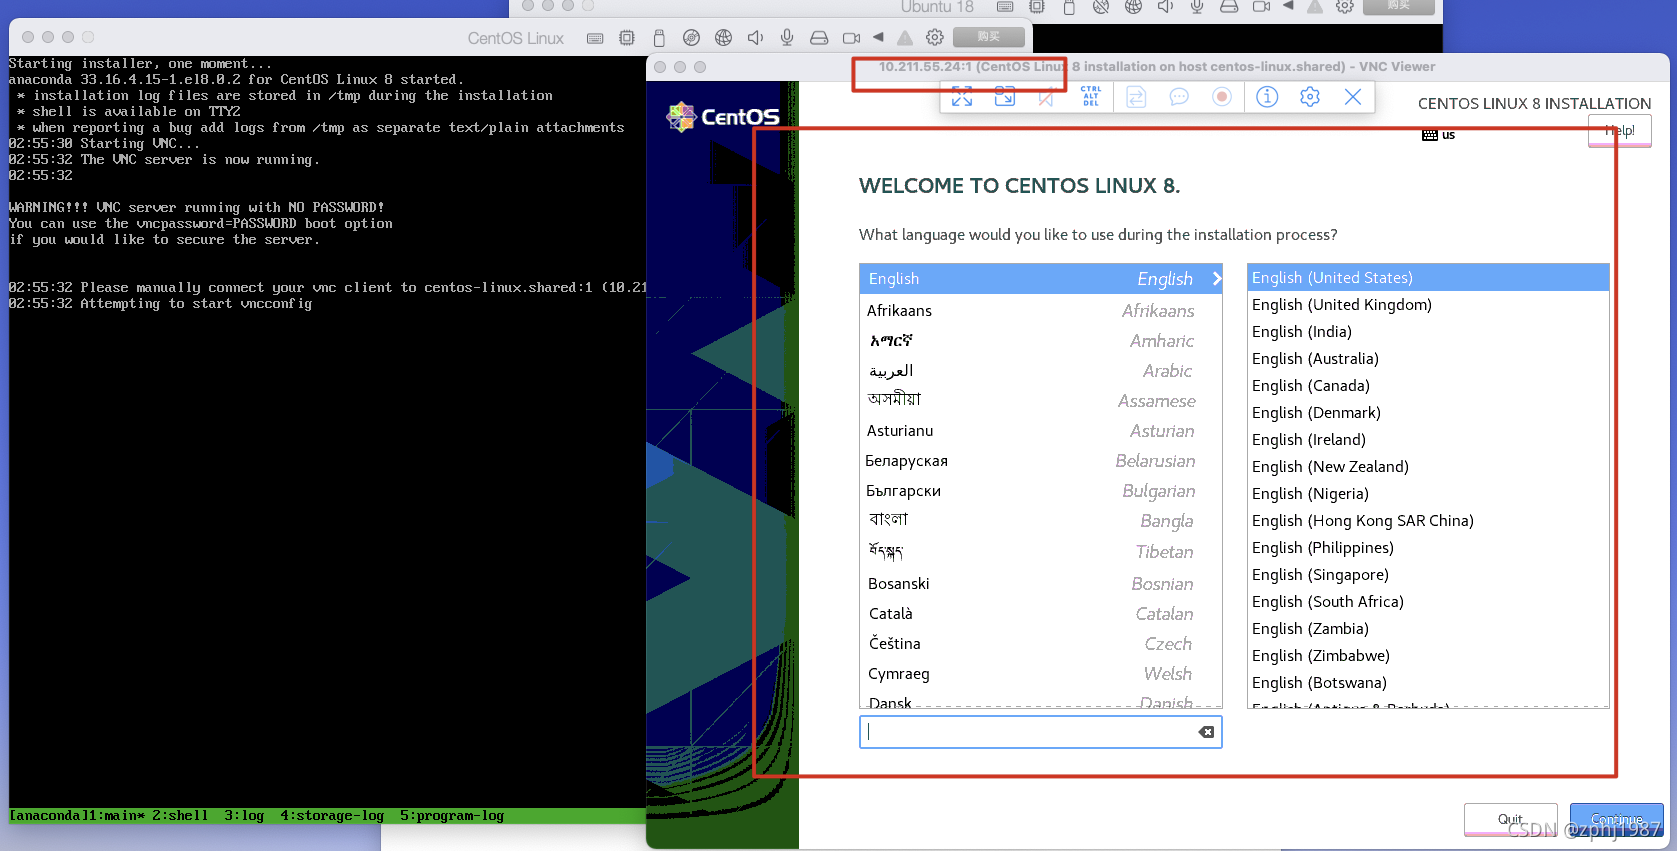
Task: Select Tibetan in the language list
Action: point(1040,552)
